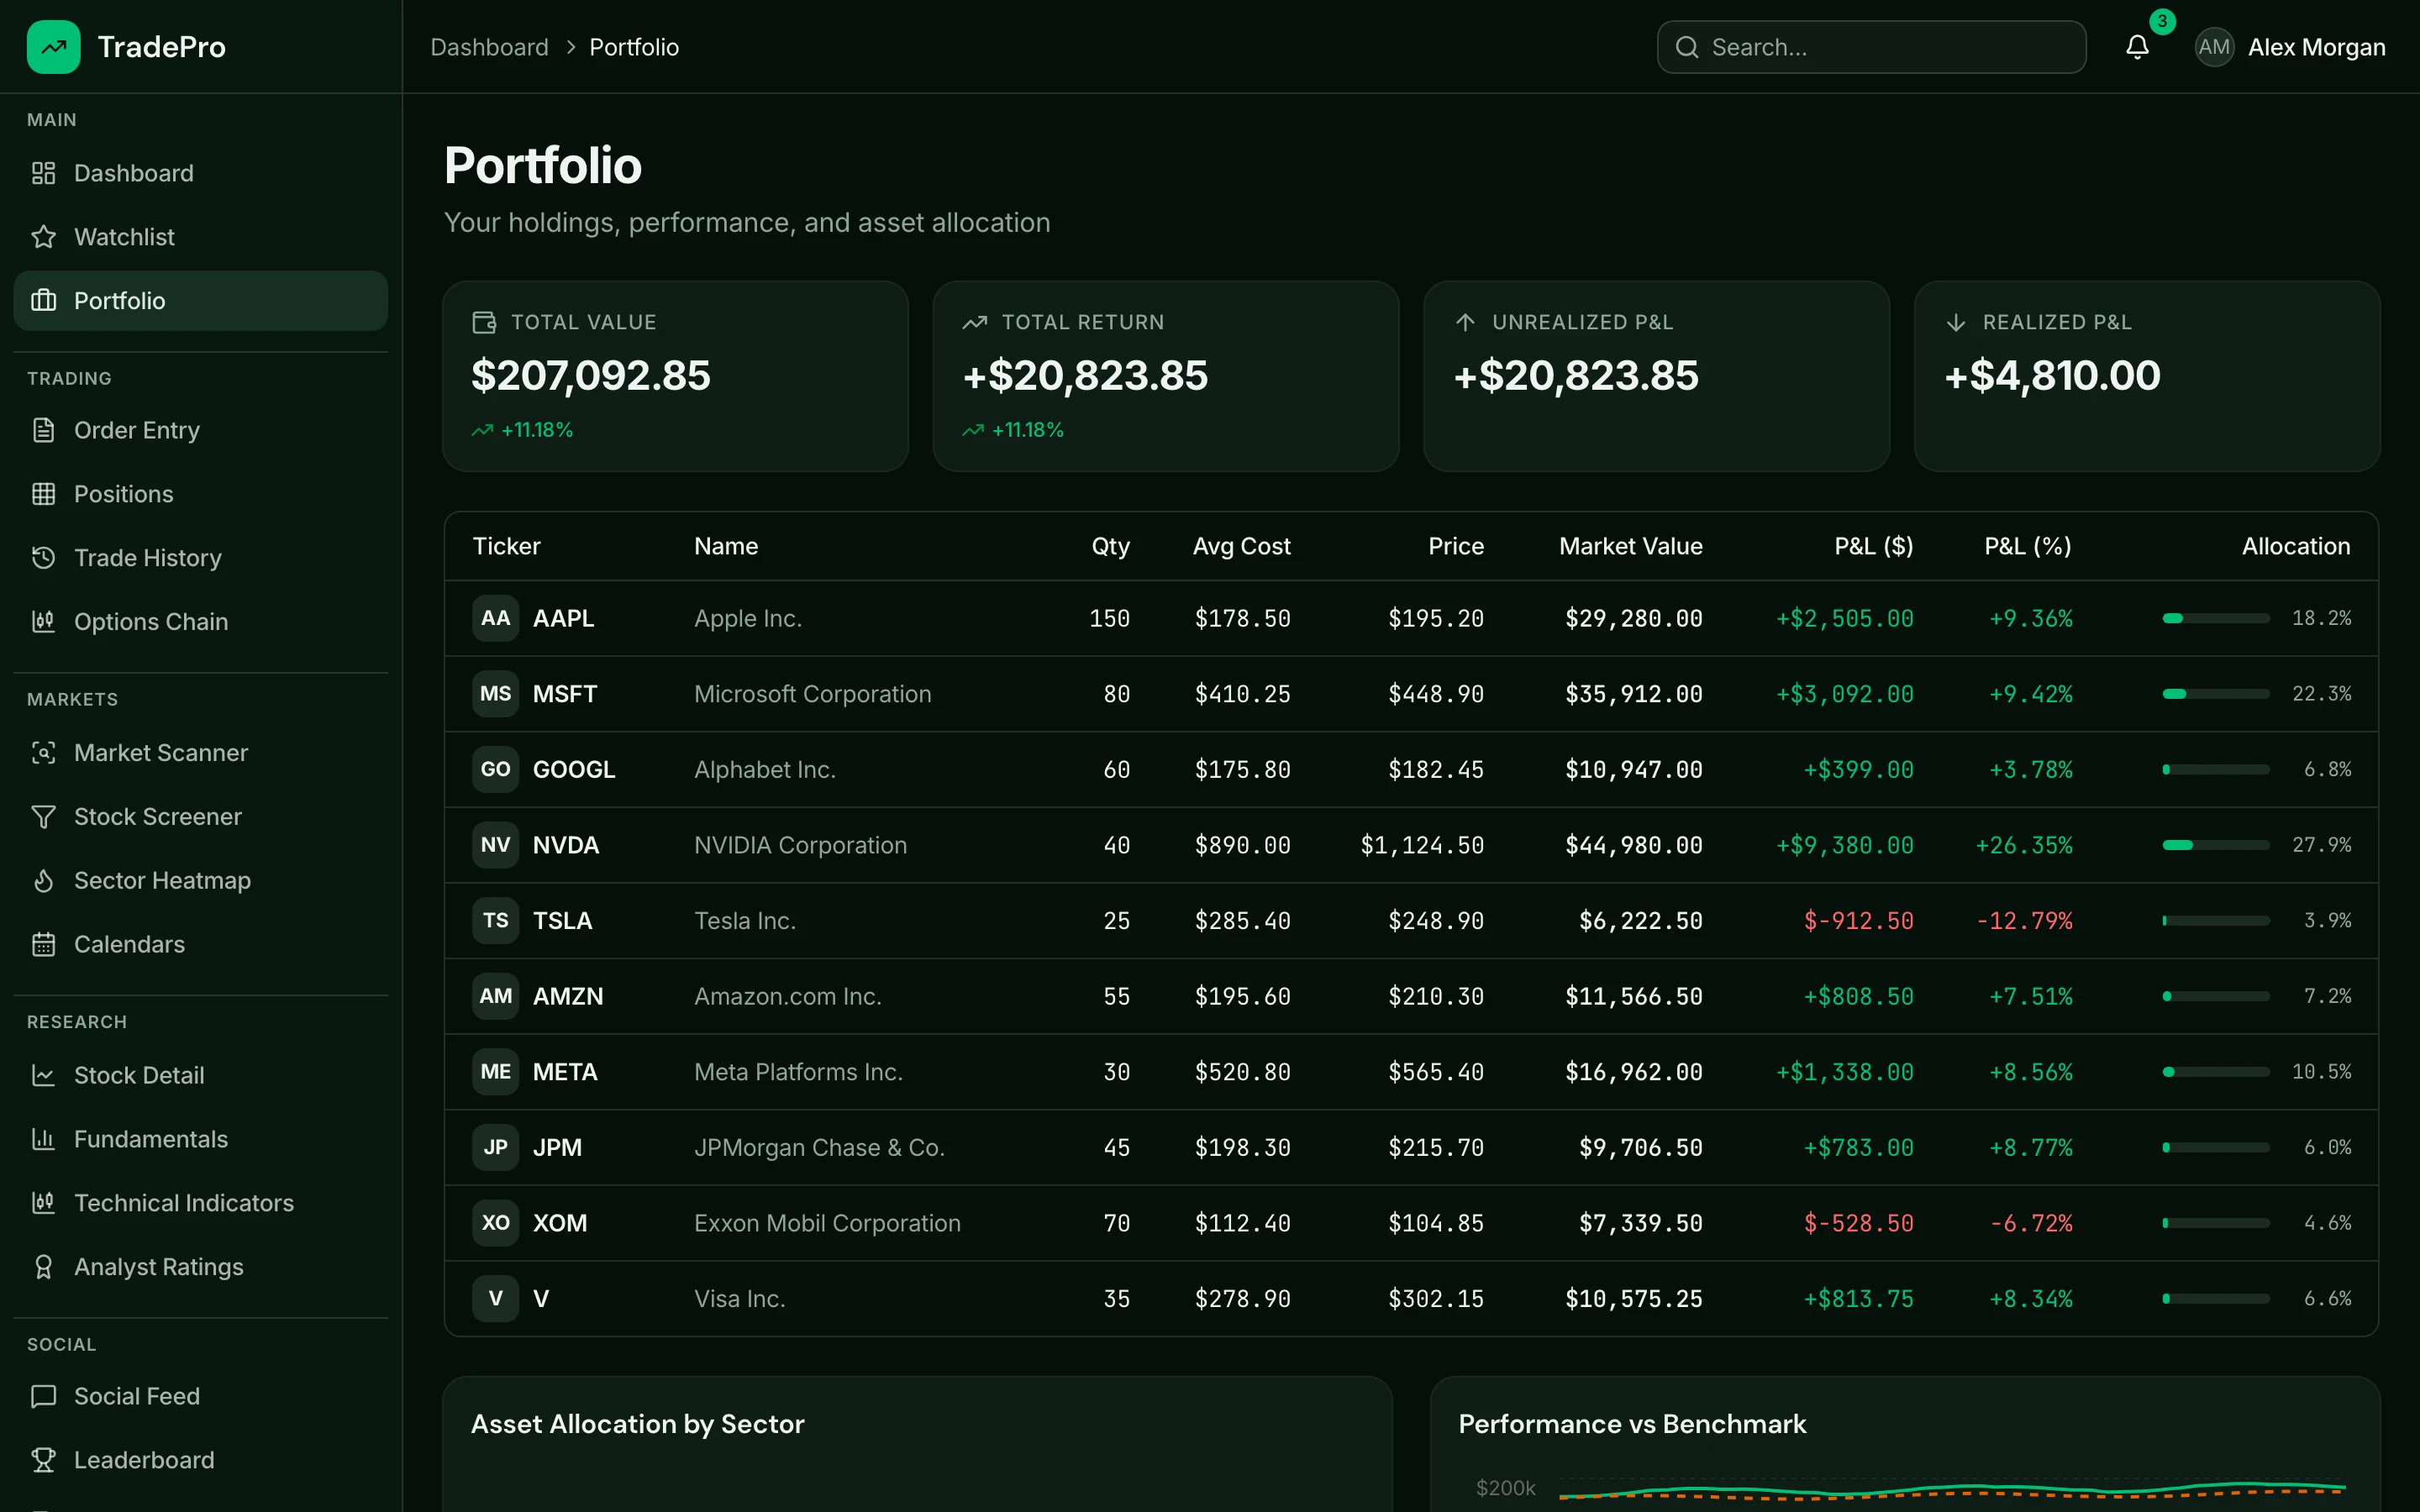Navigate to Sector Heatmap
The width and height of the screenshot is (2420, 1512).
[200, 881]
